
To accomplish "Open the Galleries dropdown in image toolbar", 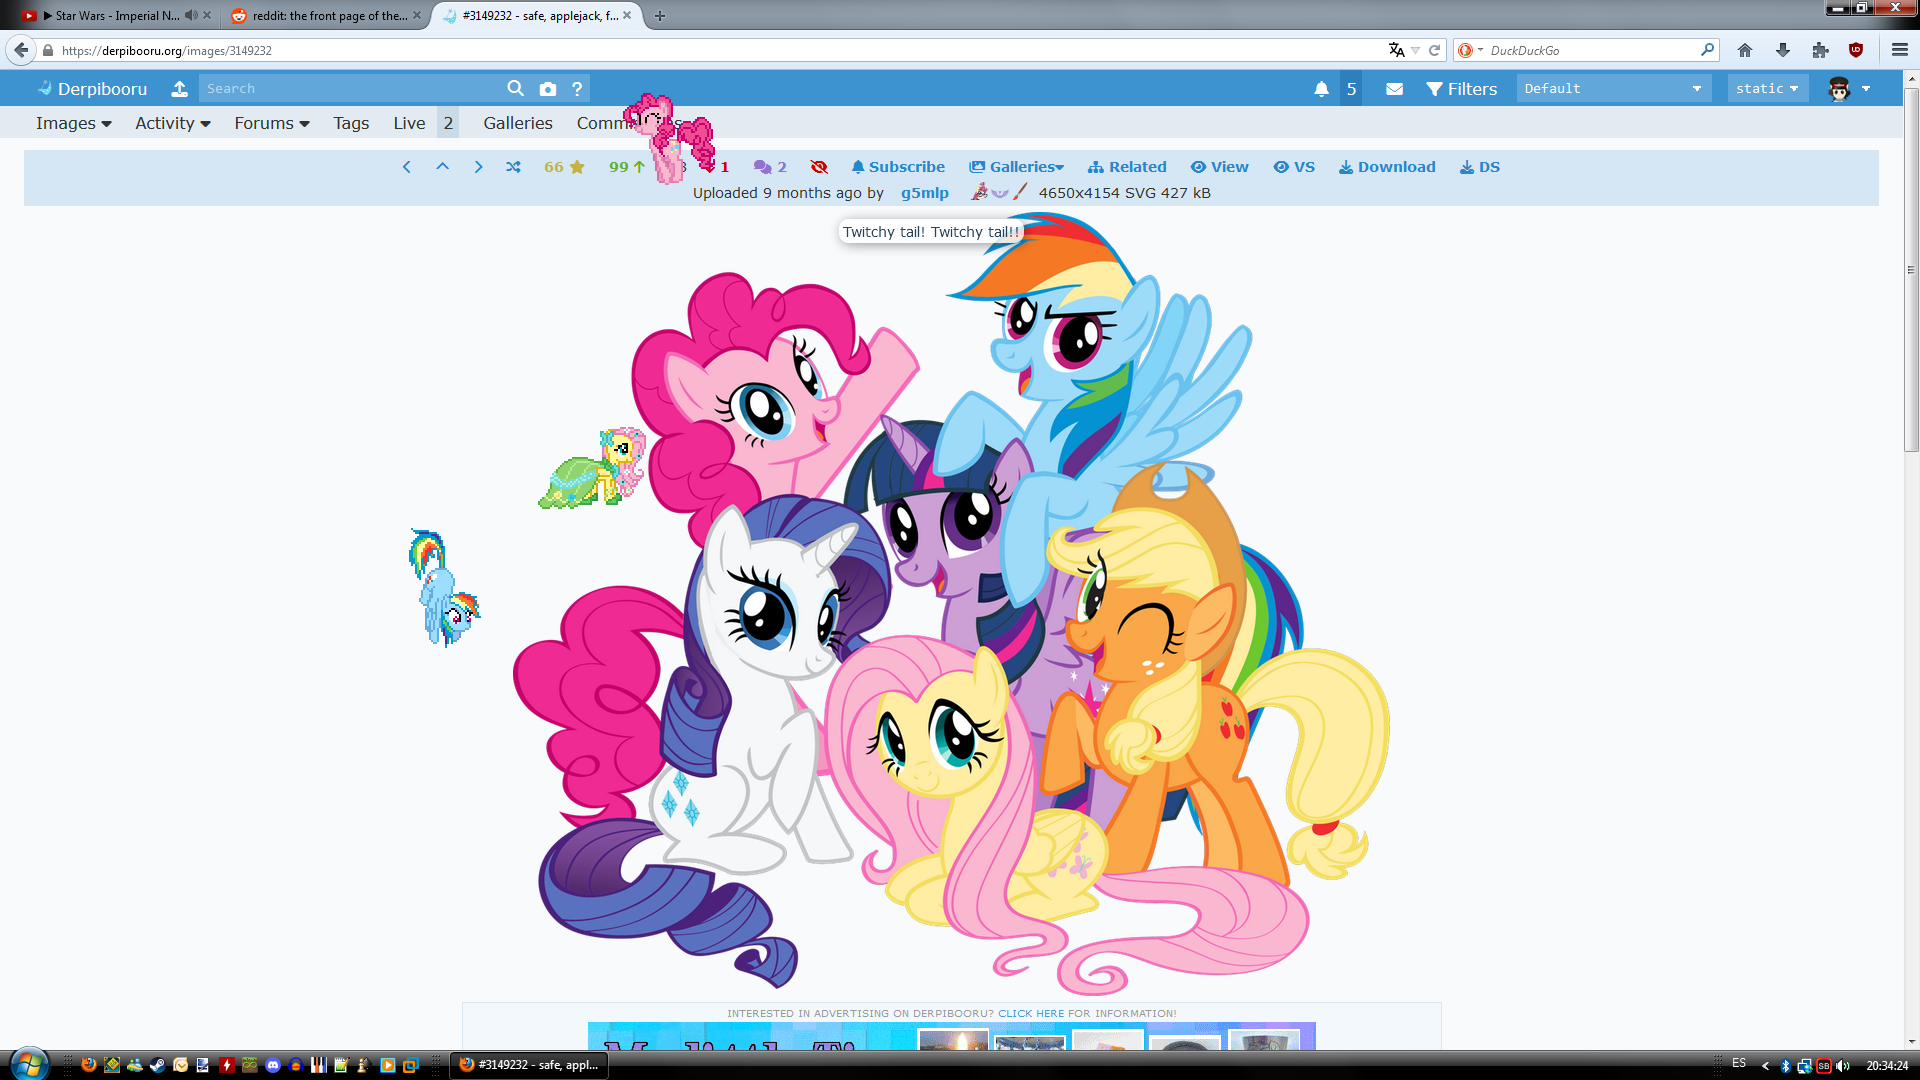I will 1016,167.
